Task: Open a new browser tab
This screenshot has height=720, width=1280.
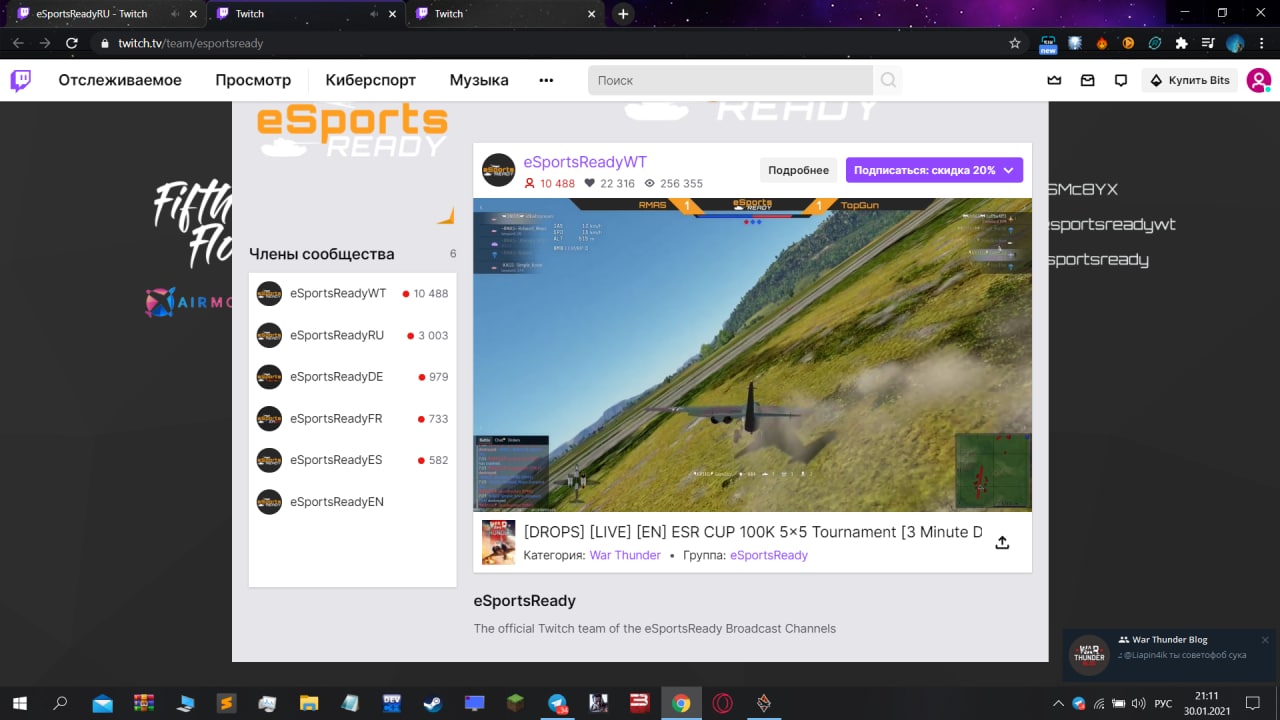Action: (x=623, y=14)
